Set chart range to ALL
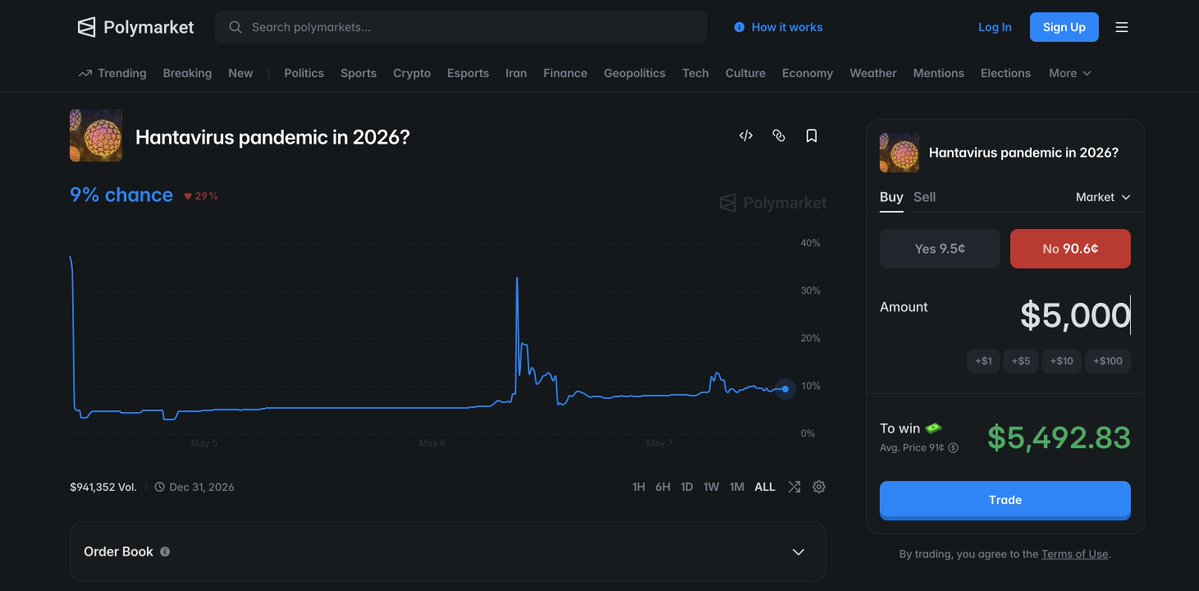Viewport: 1199px width, 591px height. click(765, 487)
